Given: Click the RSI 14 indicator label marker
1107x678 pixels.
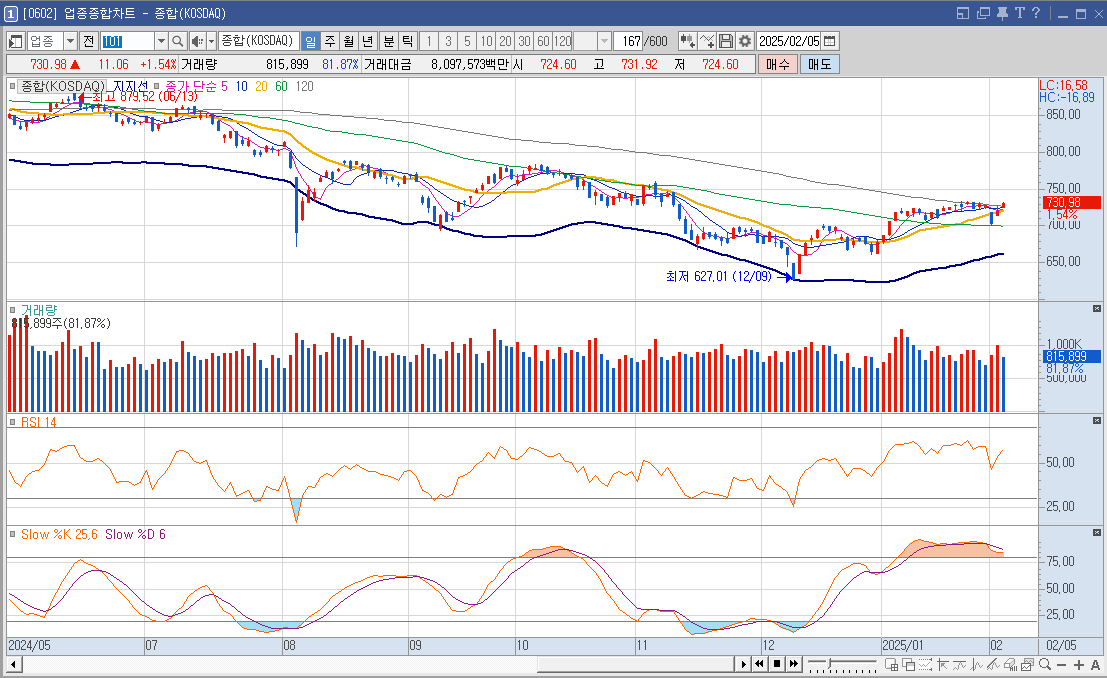Looking at the screenshot, I should click(x=13, y=422).
